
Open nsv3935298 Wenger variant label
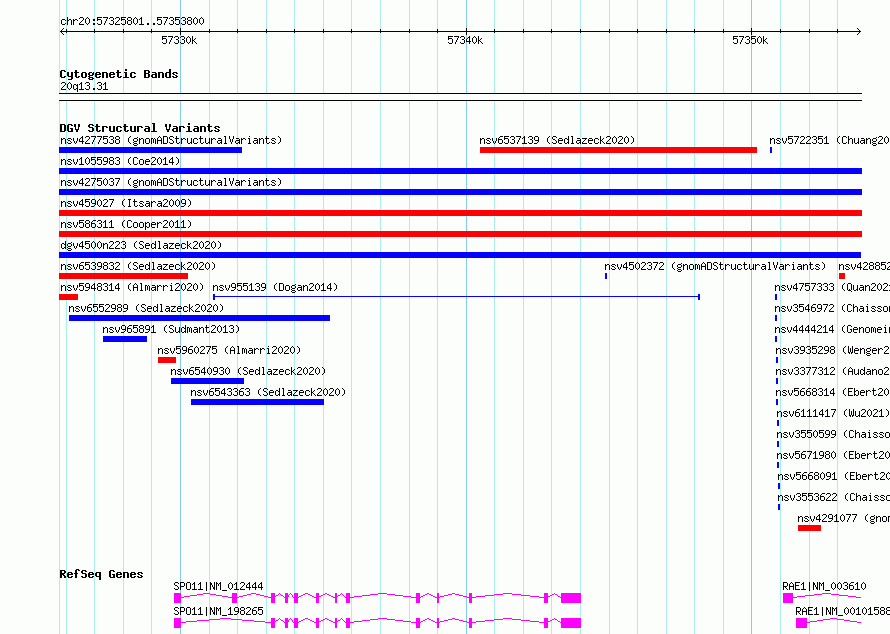click(x=833, y=350)
